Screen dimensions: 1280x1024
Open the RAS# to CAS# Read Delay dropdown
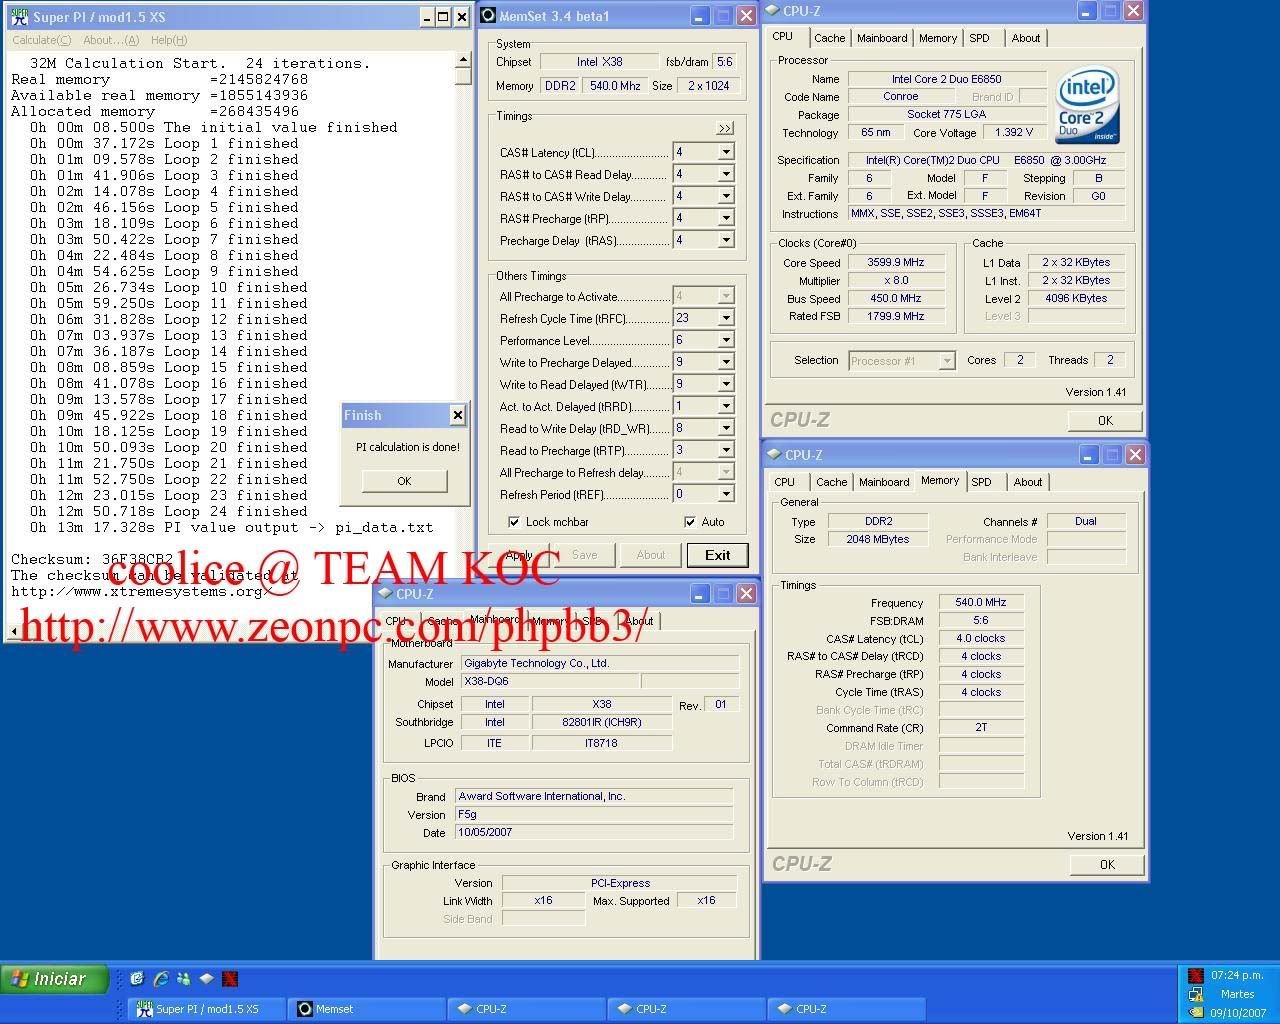point(726,174)
